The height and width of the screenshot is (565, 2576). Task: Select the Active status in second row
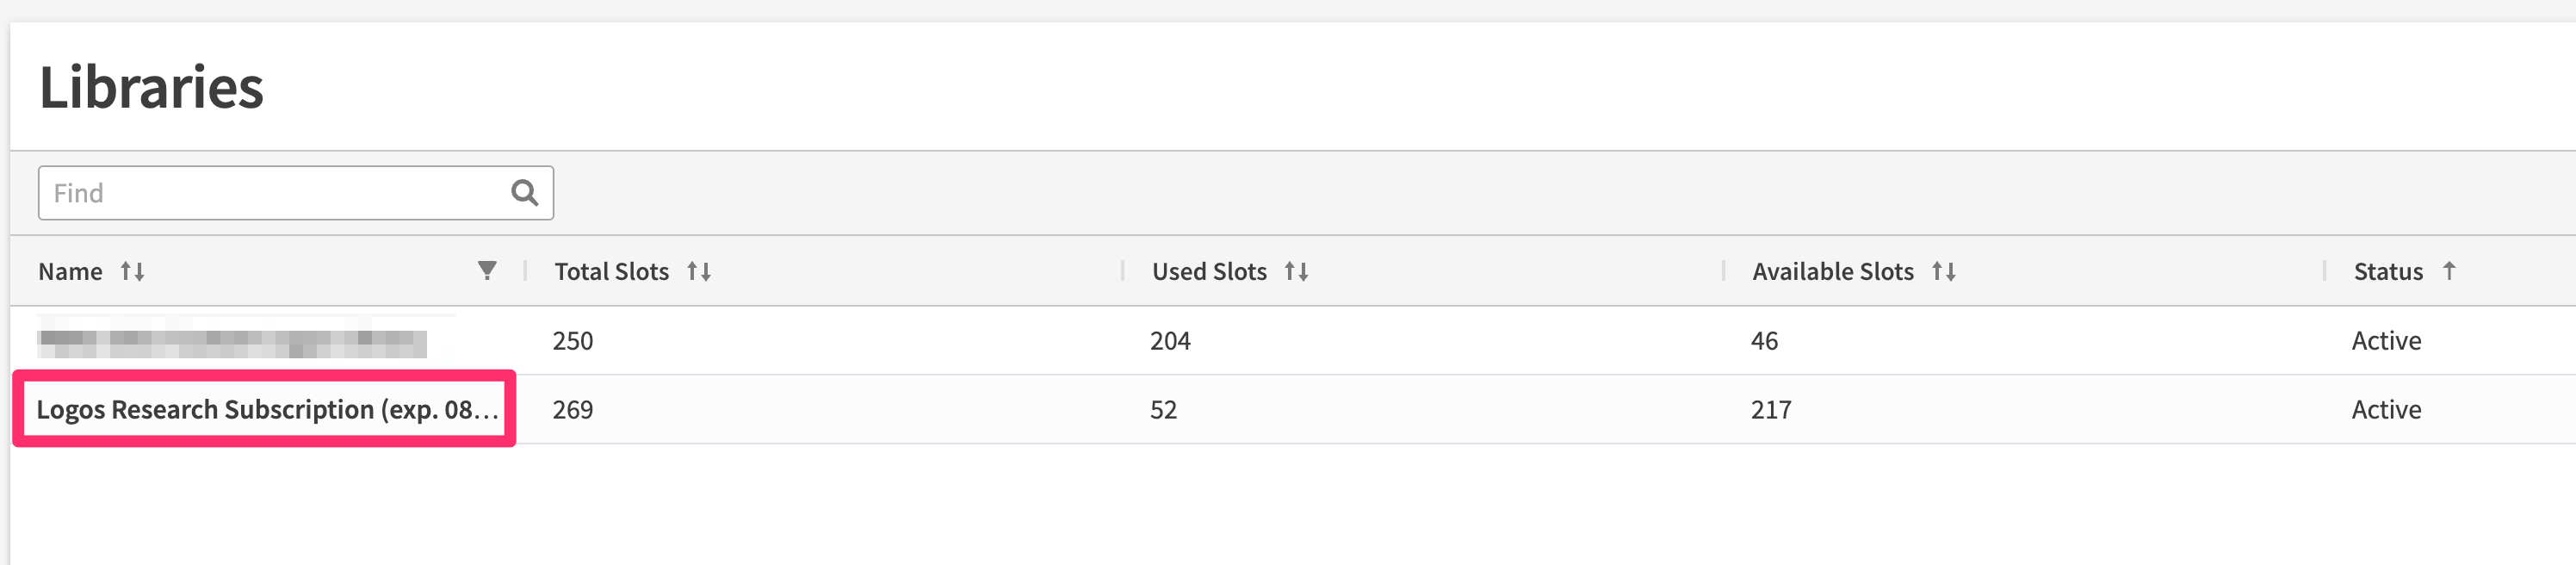coord(2386,409)
